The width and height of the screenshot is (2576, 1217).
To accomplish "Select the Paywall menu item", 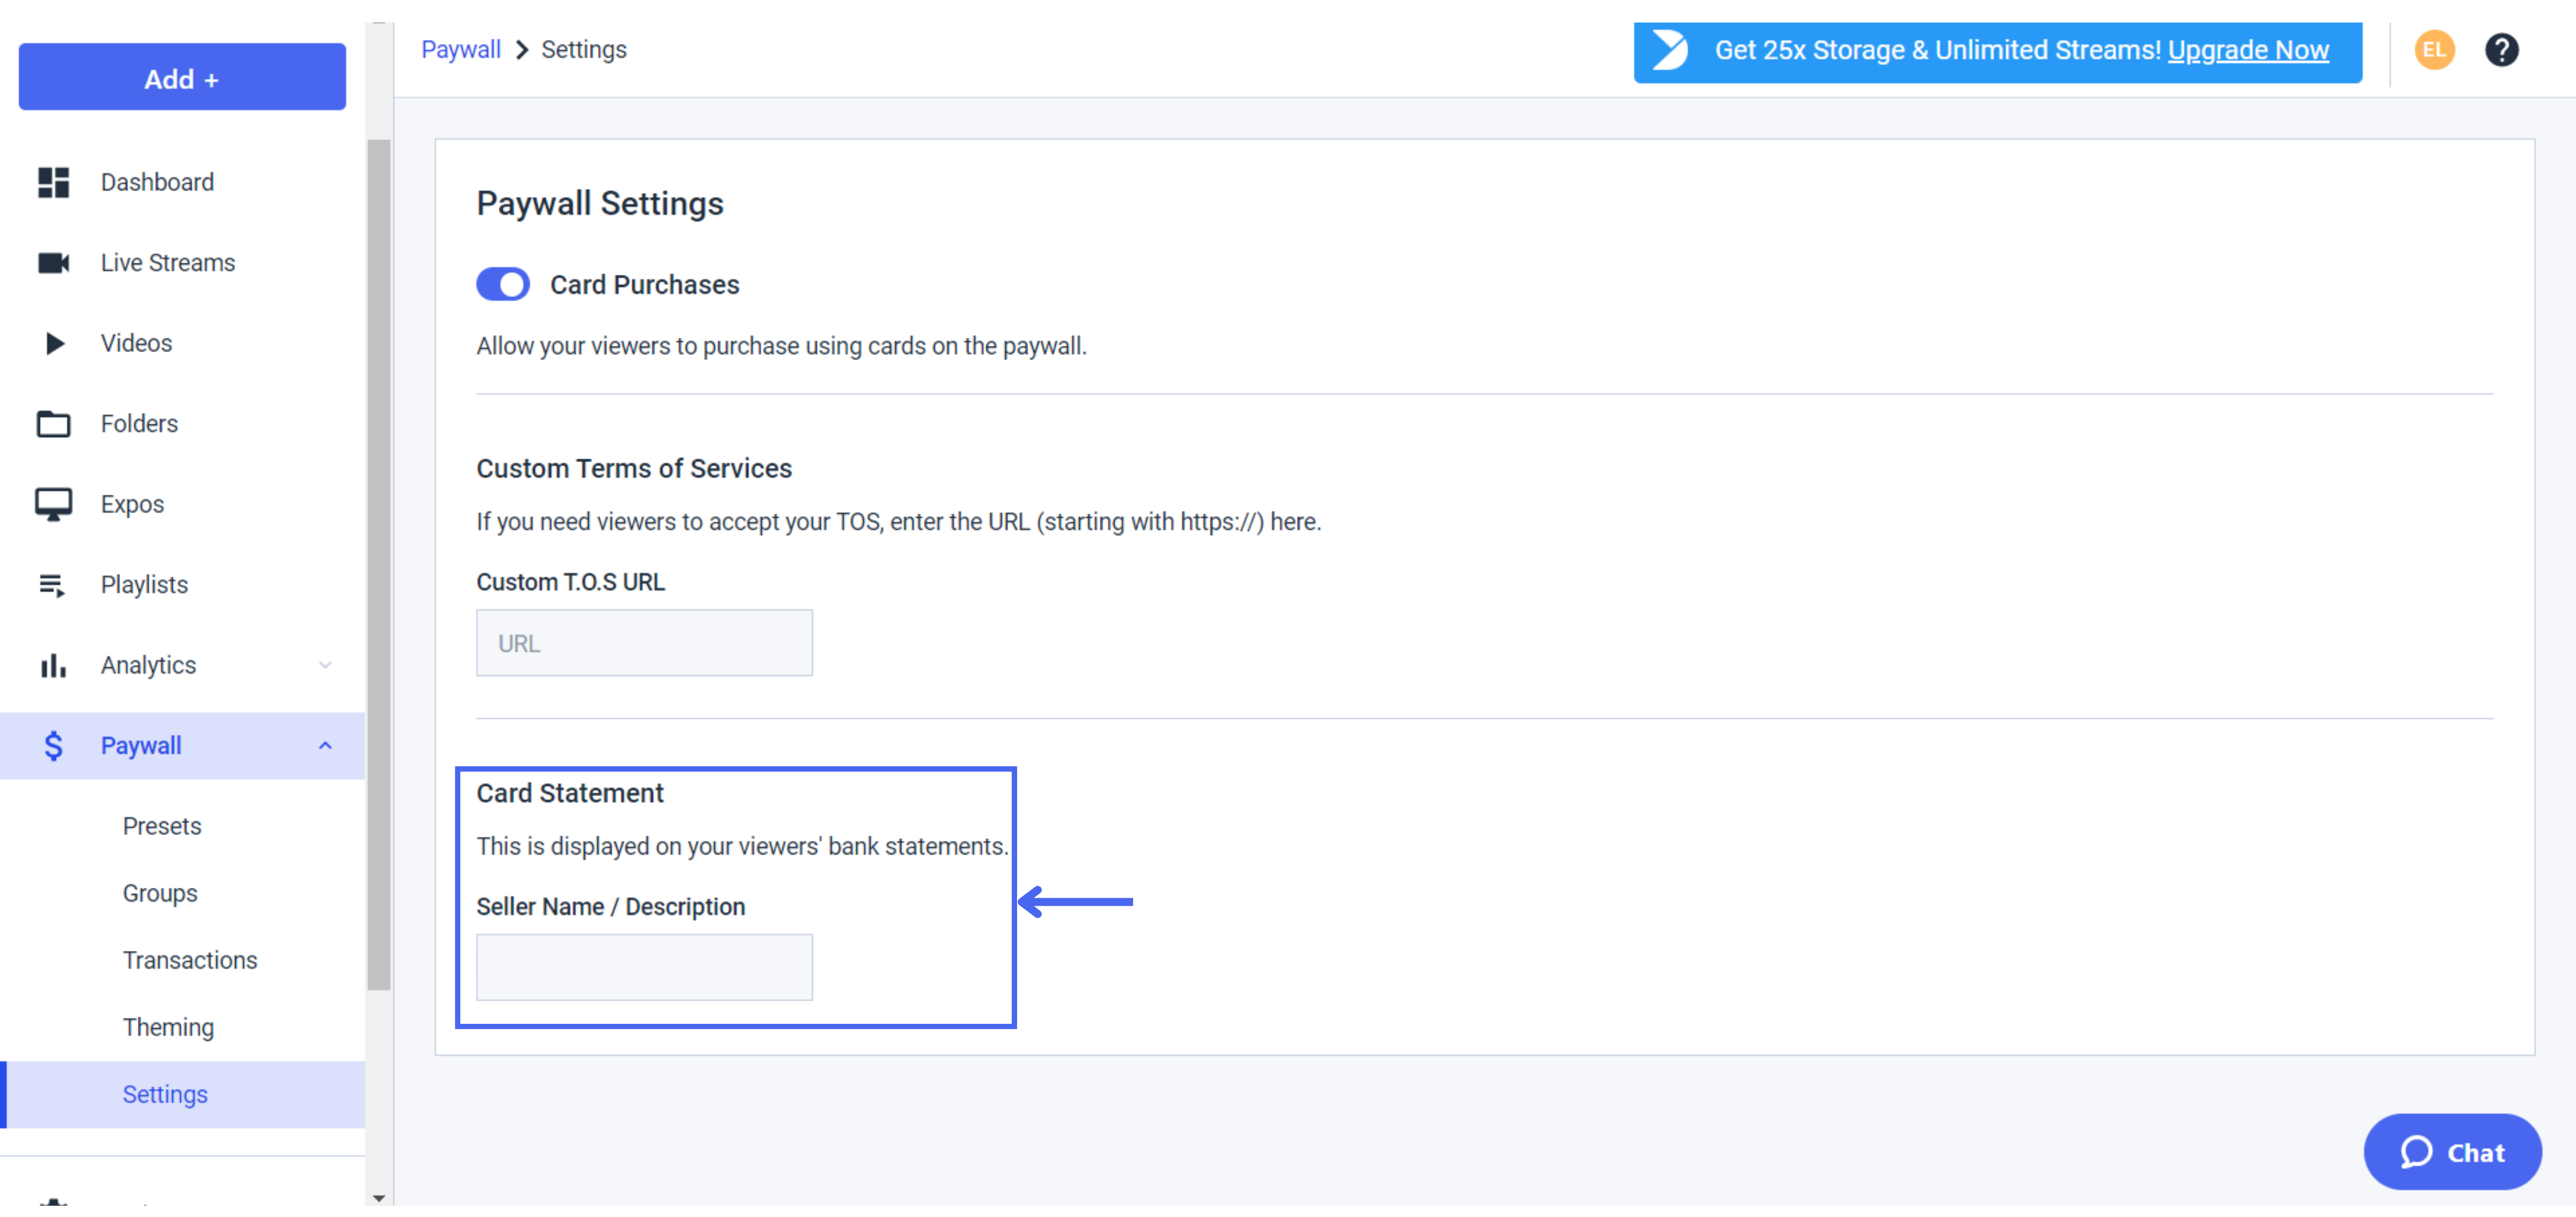I will point(183,747).
